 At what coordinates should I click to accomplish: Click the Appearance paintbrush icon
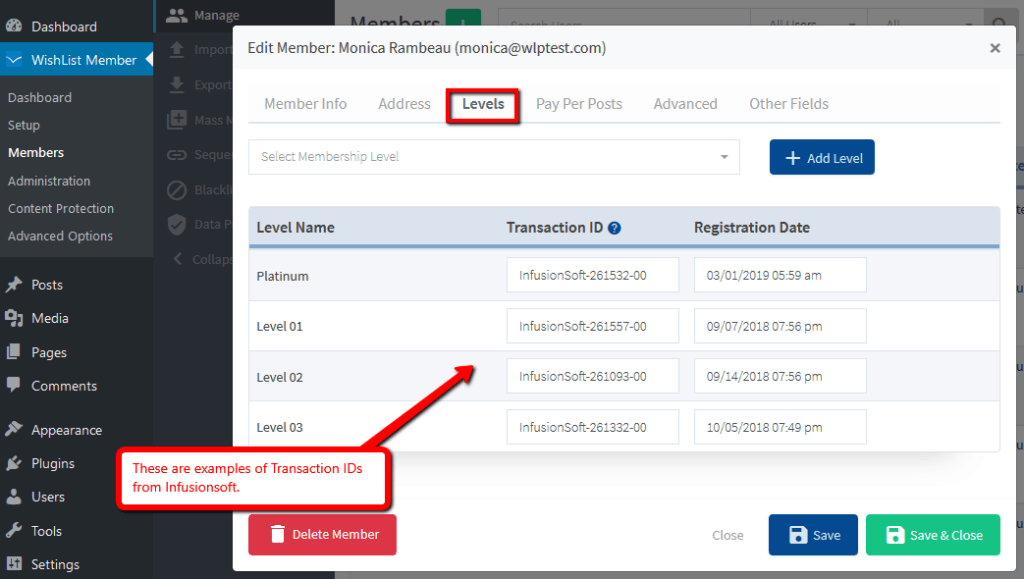pyautogui.click(x=14, y=430)
